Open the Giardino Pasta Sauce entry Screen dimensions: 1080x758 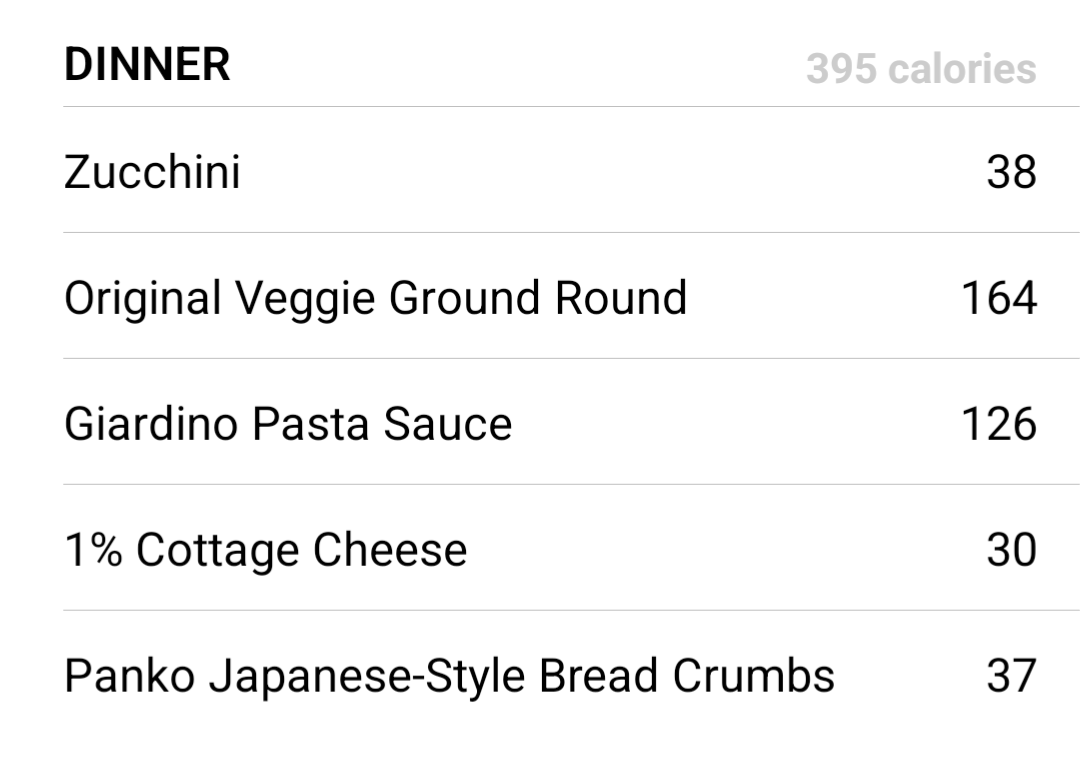(572, 422)
